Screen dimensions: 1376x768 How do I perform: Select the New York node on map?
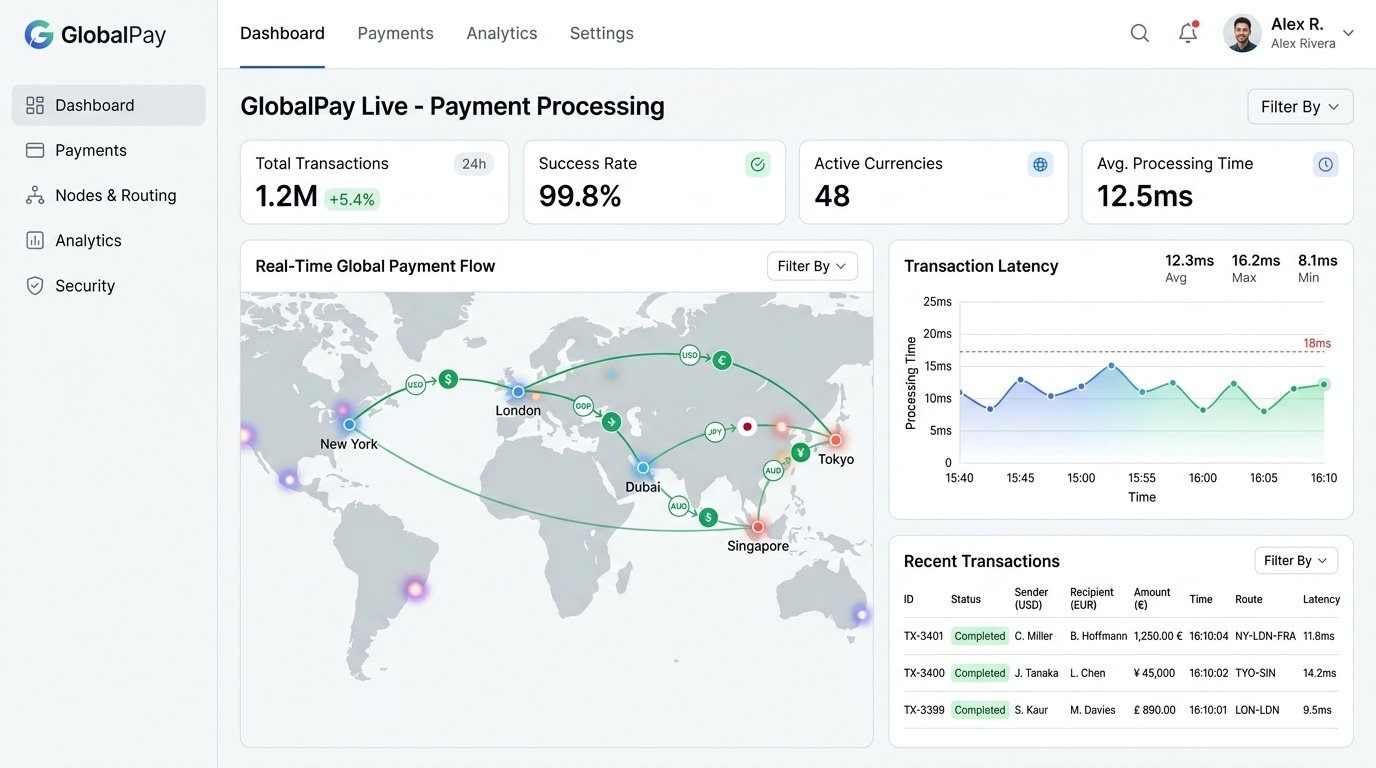click(348, 424)
